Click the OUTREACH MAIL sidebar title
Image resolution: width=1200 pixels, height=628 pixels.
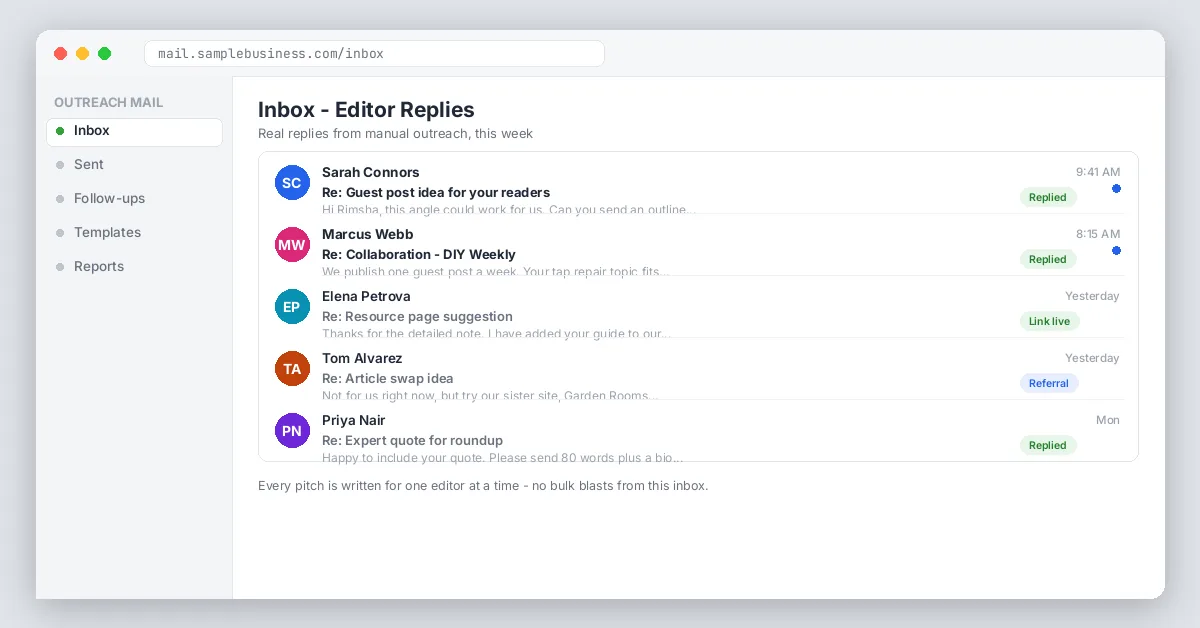point(108,102)
